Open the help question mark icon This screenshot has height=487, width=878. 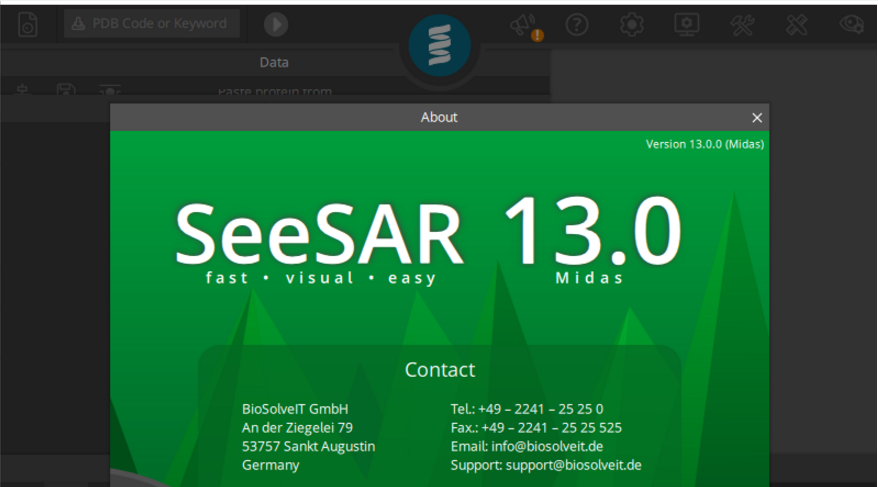coord(577,25)
